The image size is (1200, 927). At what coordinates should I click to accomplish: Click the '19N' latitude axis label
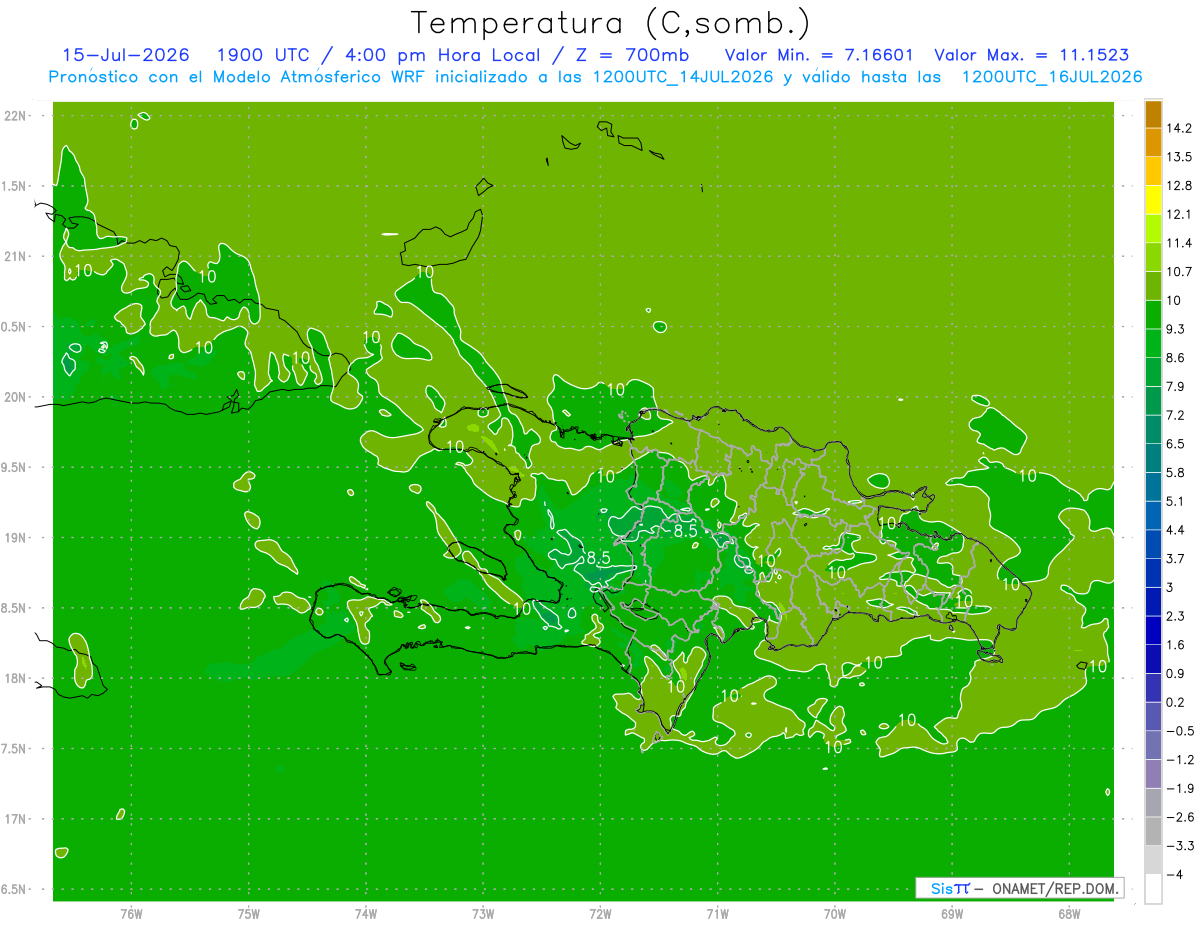(15, 537)
